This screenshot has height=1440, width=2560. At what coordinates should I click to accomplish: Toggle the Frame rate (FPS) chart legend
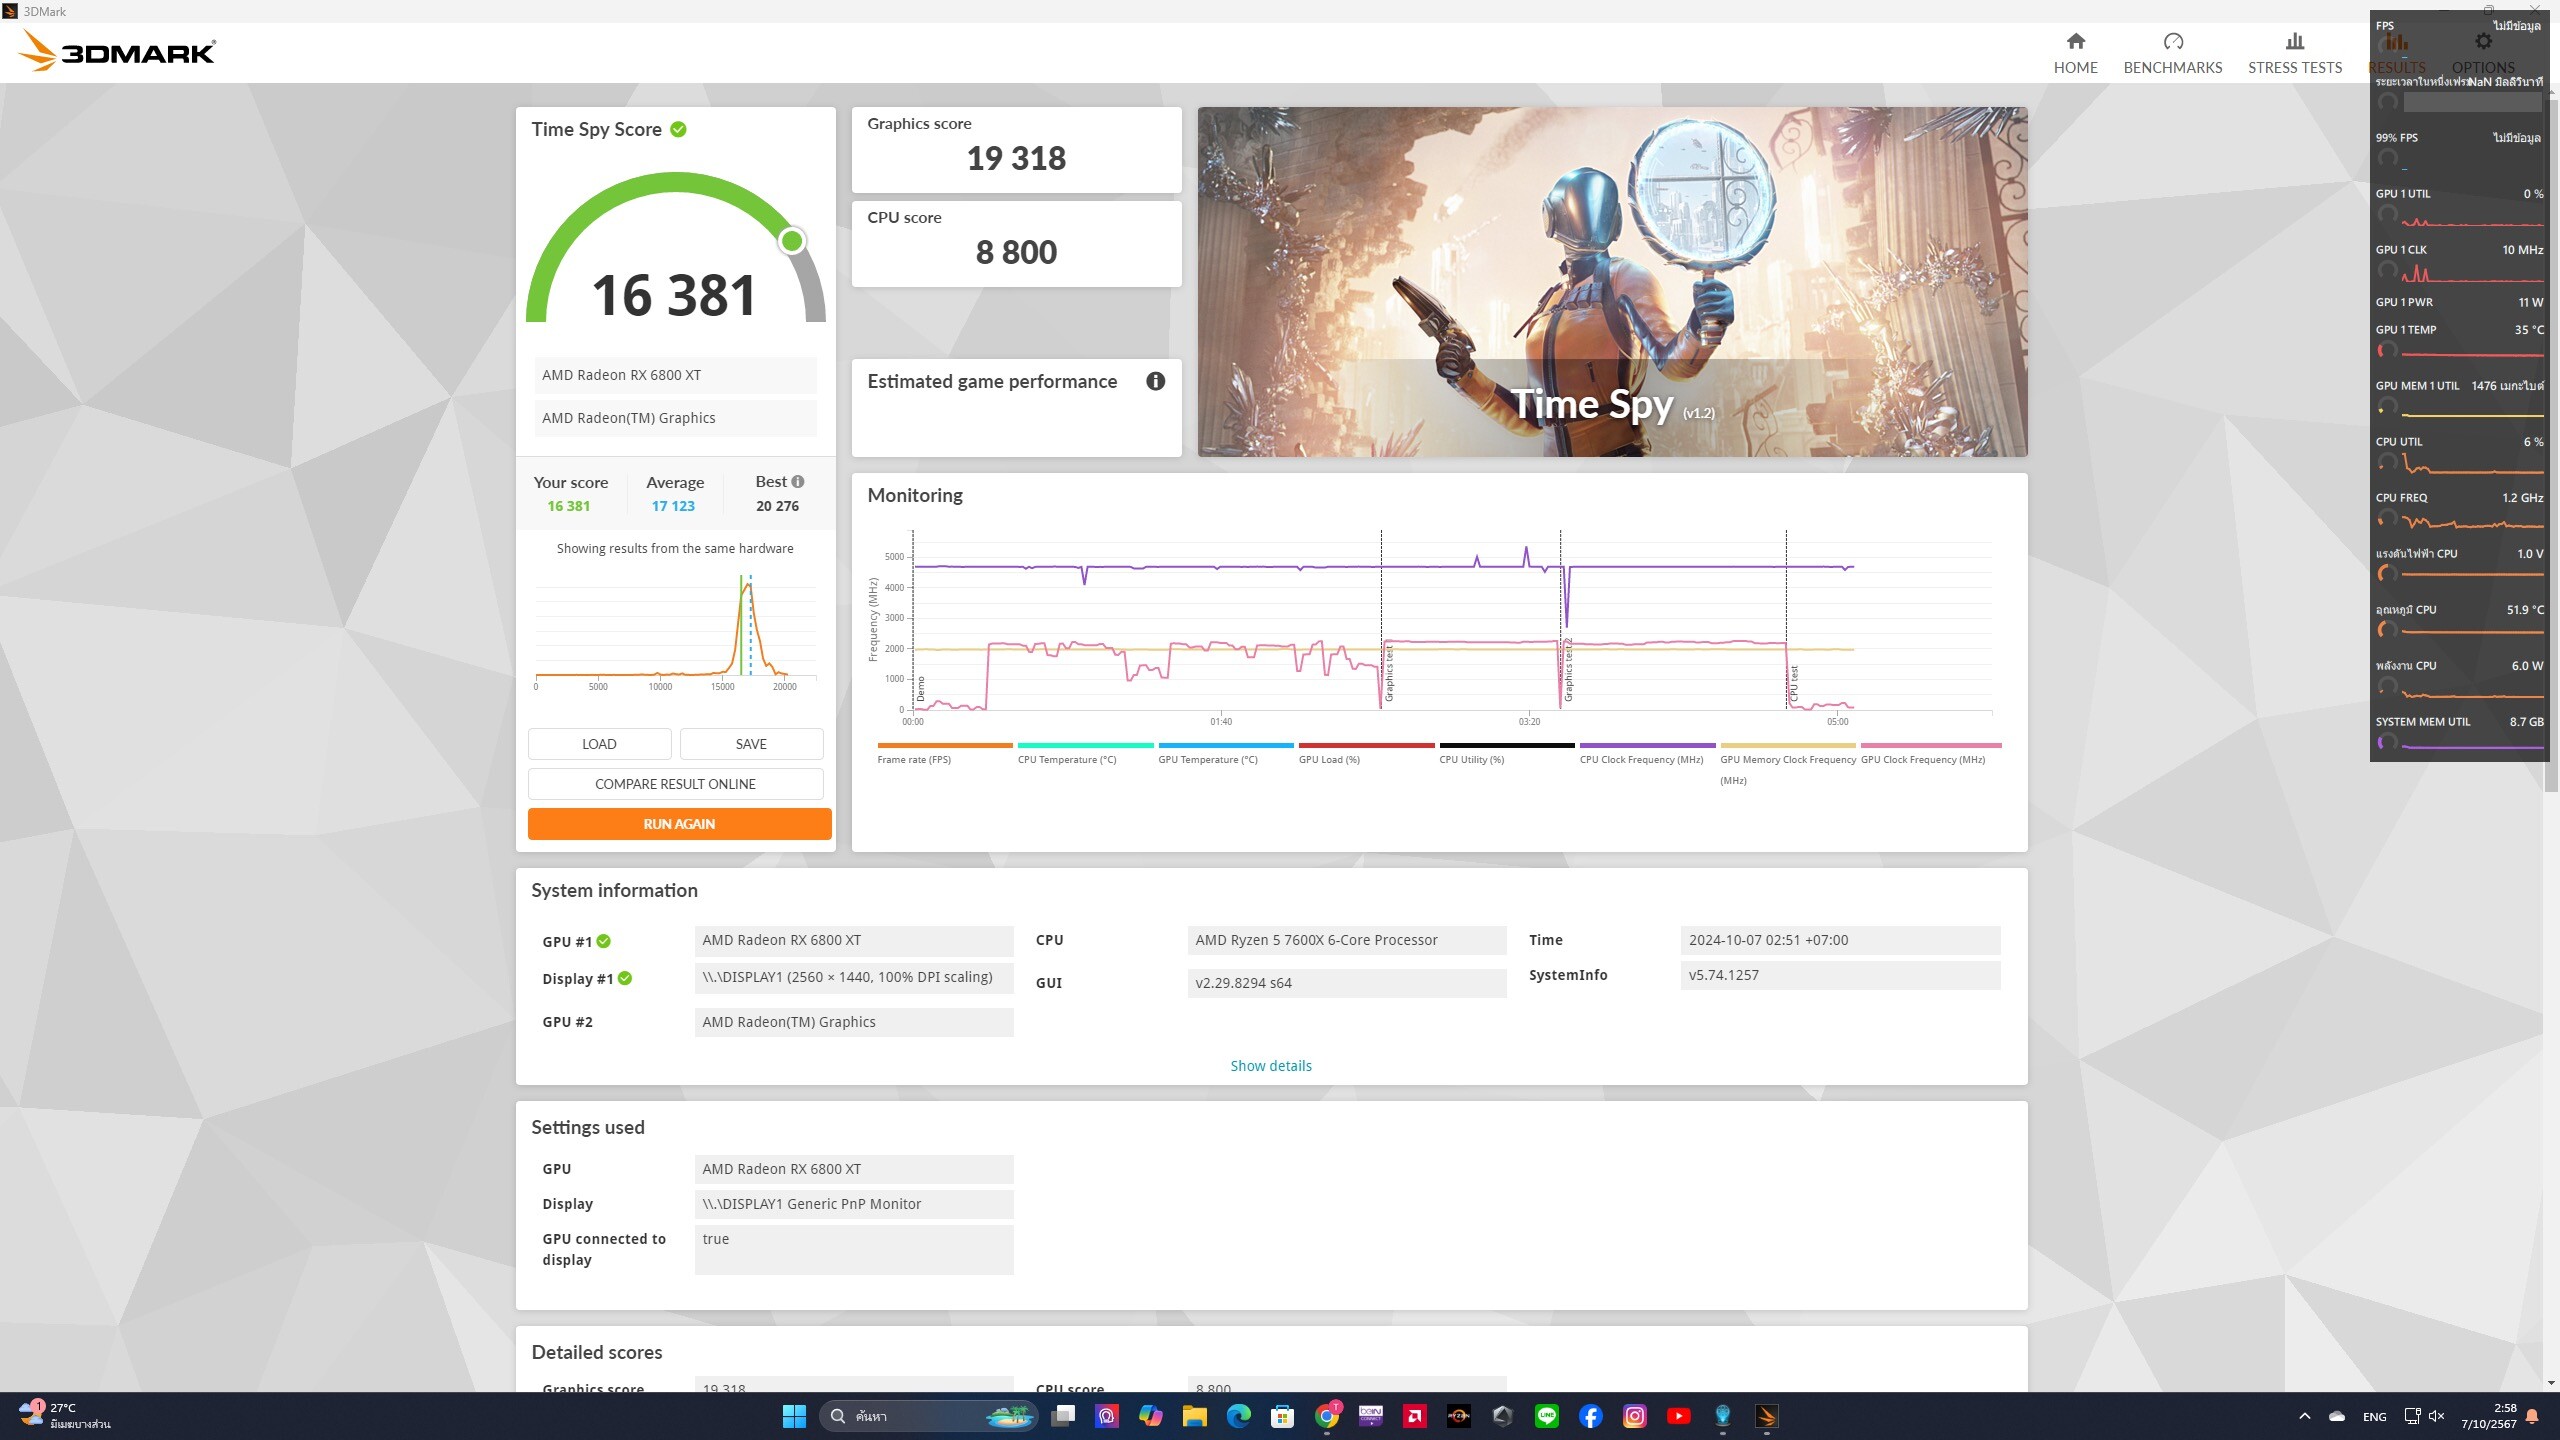914,760
